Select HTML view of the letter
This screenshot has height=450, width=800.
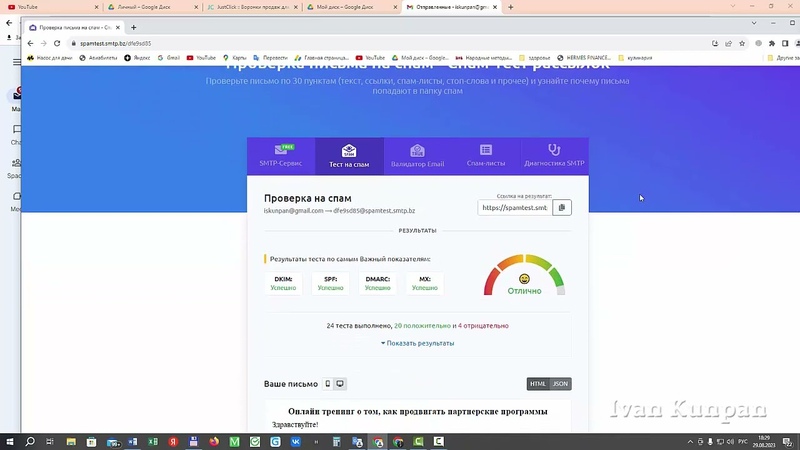click(538, 384)
